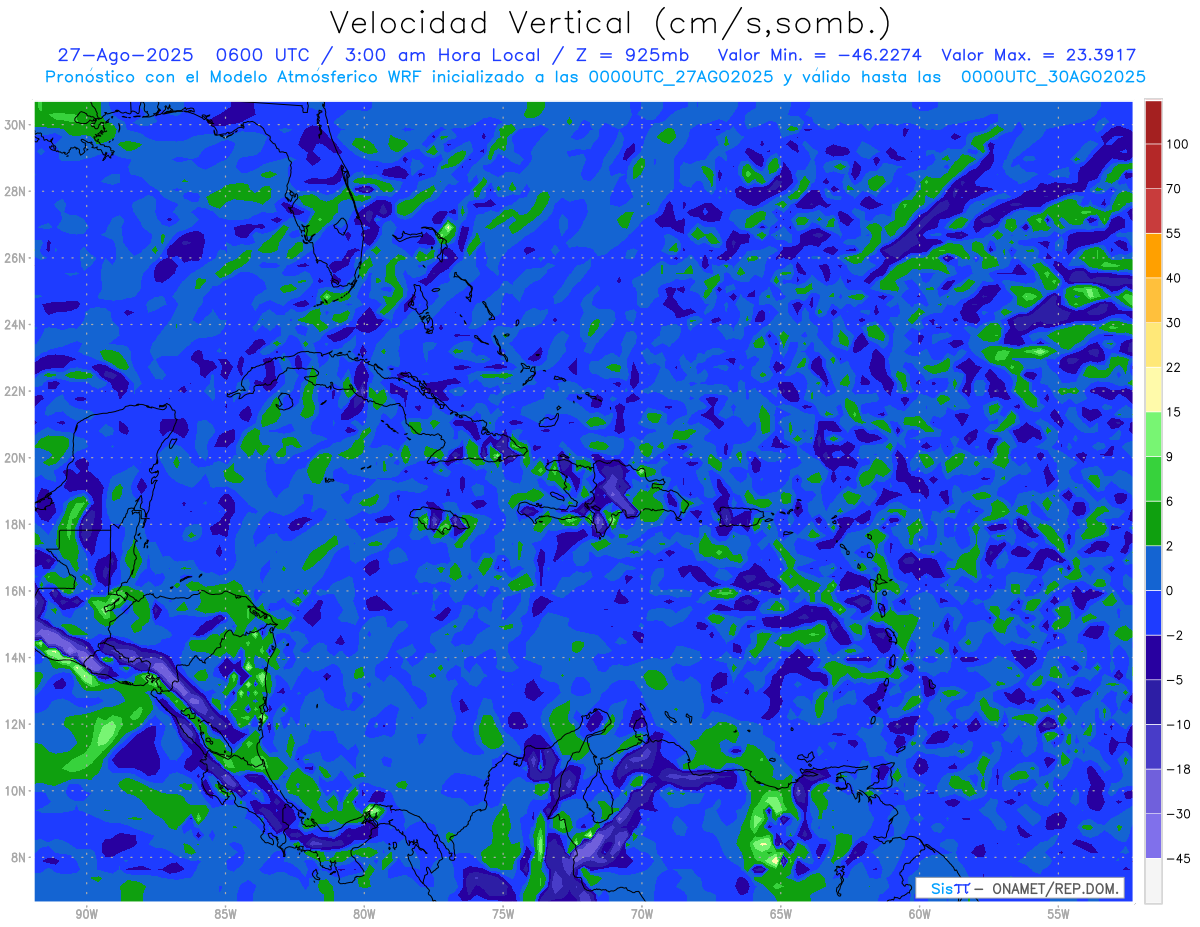This screenshot has width=1200, height=927.
Task: Click the 18N latitude label
Action: pyautogui.click(x=17, y=524)
